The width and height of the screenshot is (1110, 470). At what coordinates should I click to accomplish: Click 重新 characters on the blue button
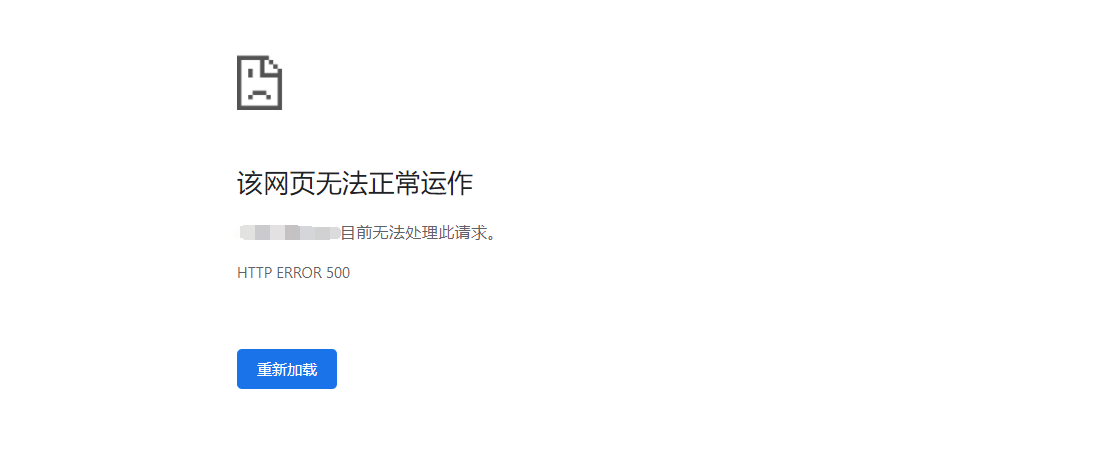272,369
